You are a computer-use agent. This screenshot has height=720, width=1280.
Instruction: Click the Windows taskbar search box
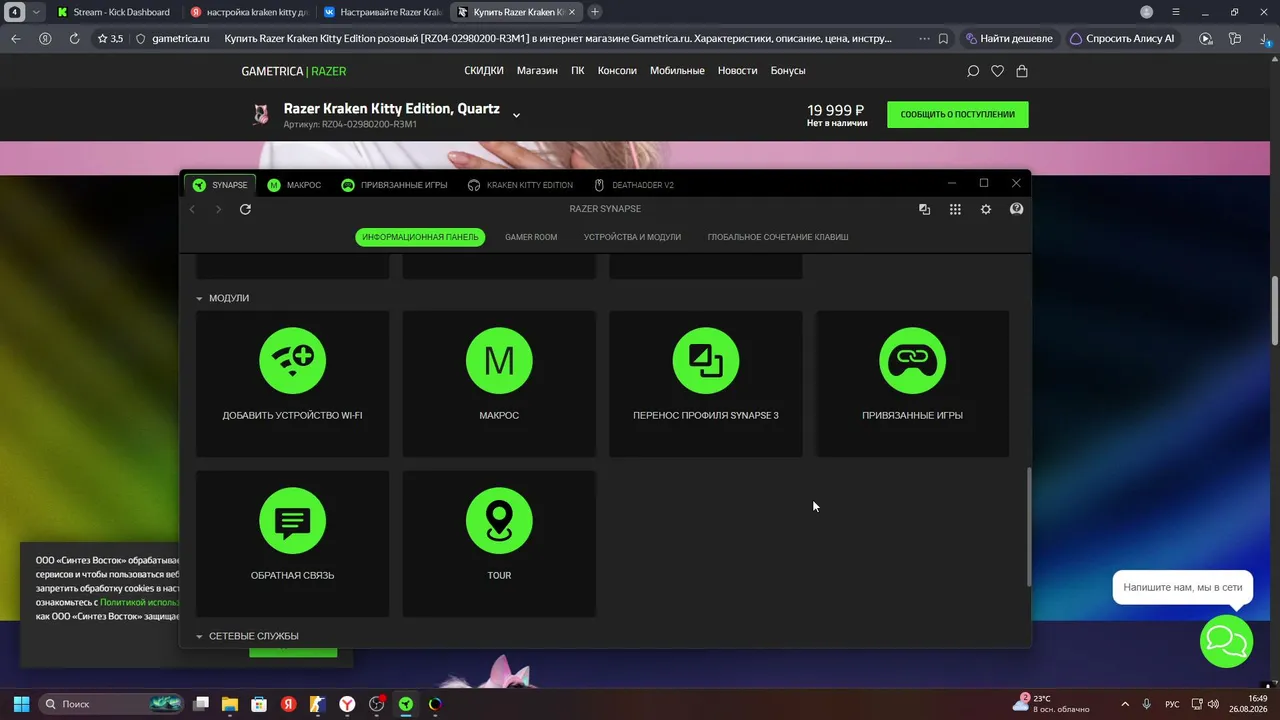click(111, 704)
